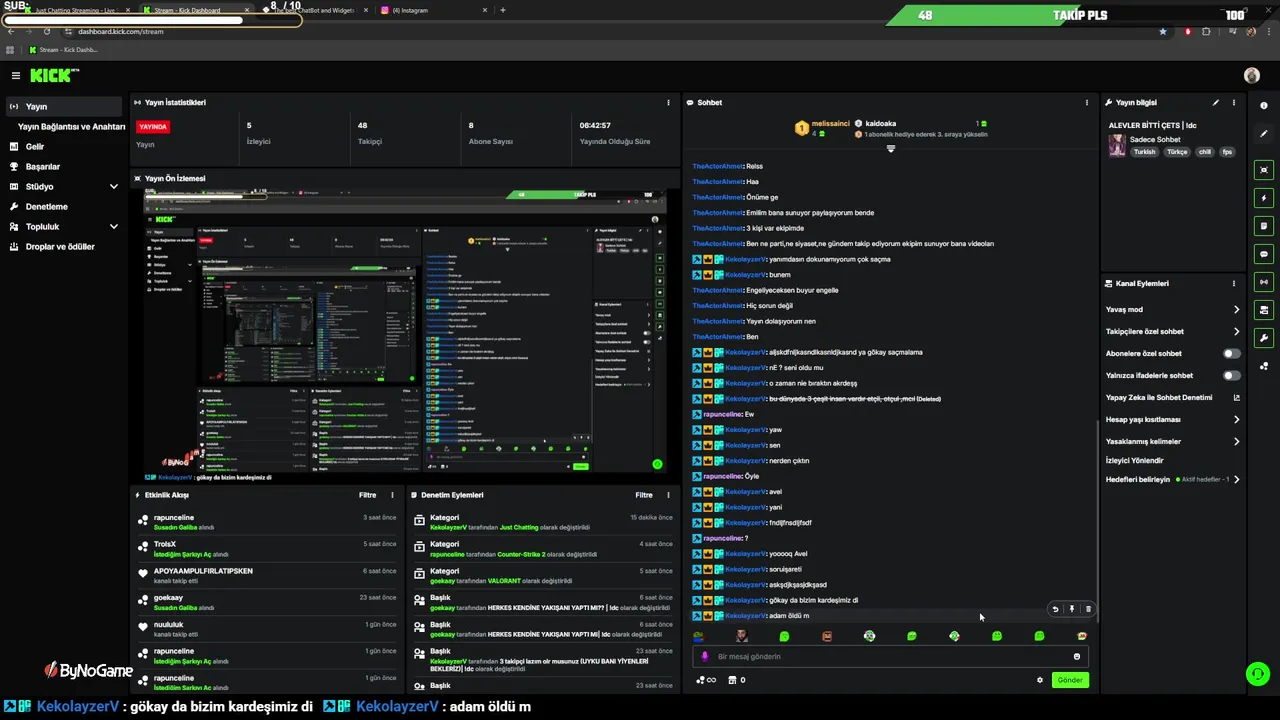The image size is (1280, 720).
Task: Reload the page with browser refresh button
Action: [x=46, y=31]
